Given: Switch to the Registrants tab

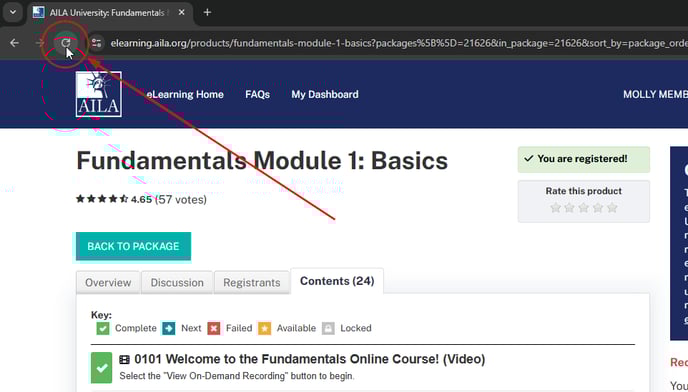Looking at the screenshot, I should click(x=251, y=282).
